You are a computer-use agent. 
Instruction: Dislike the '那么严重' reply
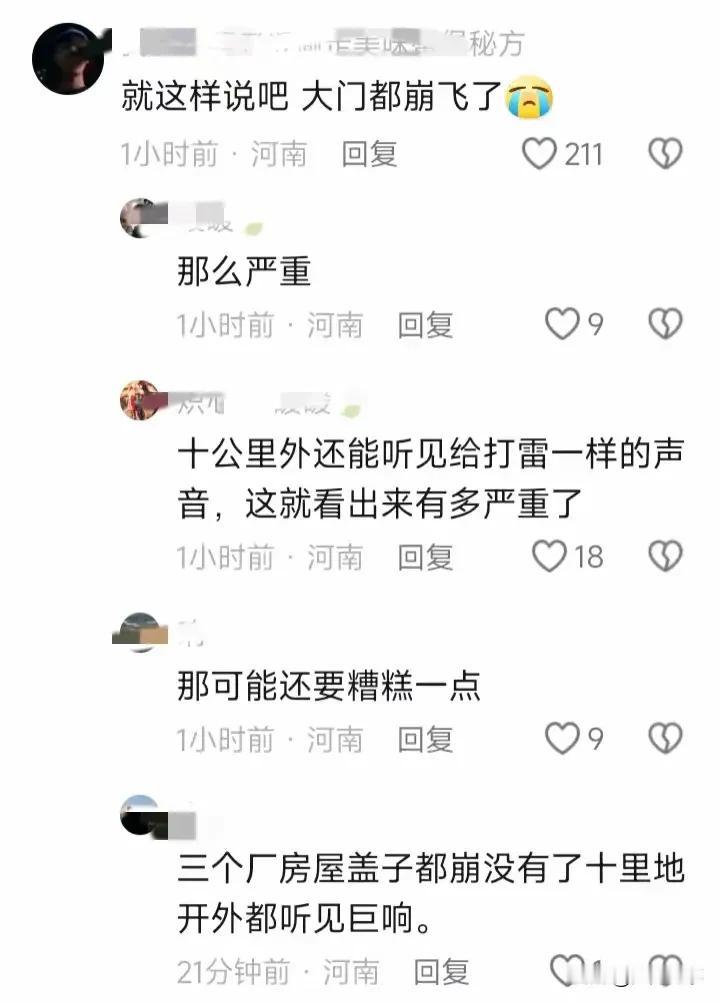(665, 324)
